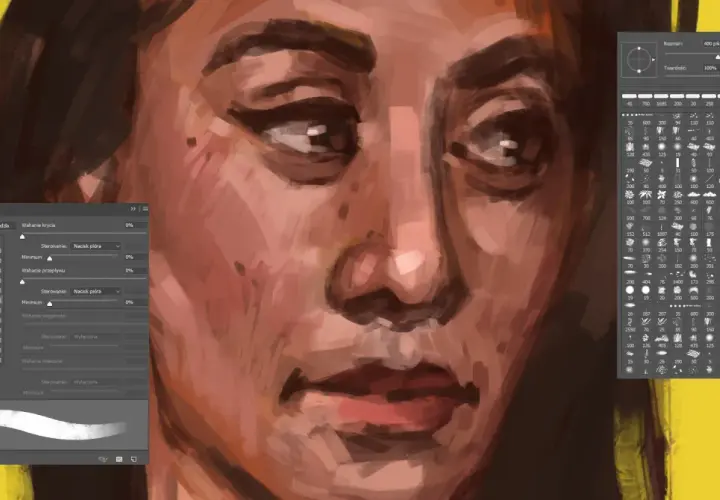Click Minimum slider handle below Wahanie krycia
This screenshot has width=720, height=500.
point(50,258)
